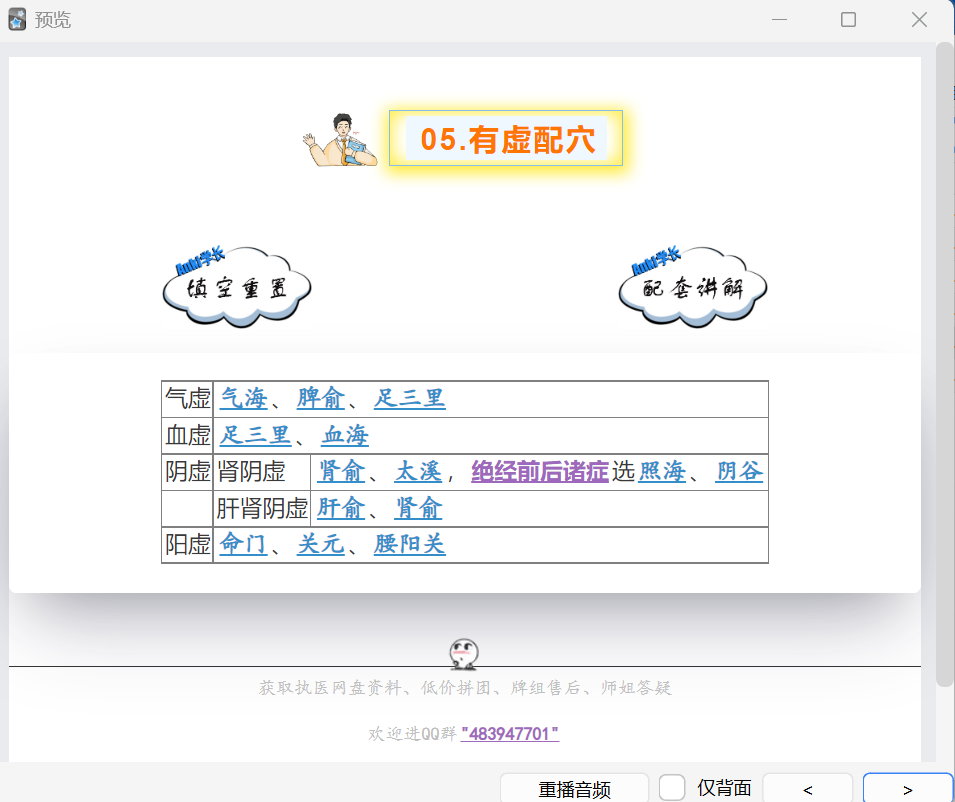The height and width of the screenshot is (802, 955).
Task: Click the 肾阴虚 table cell
Action: 262,472
